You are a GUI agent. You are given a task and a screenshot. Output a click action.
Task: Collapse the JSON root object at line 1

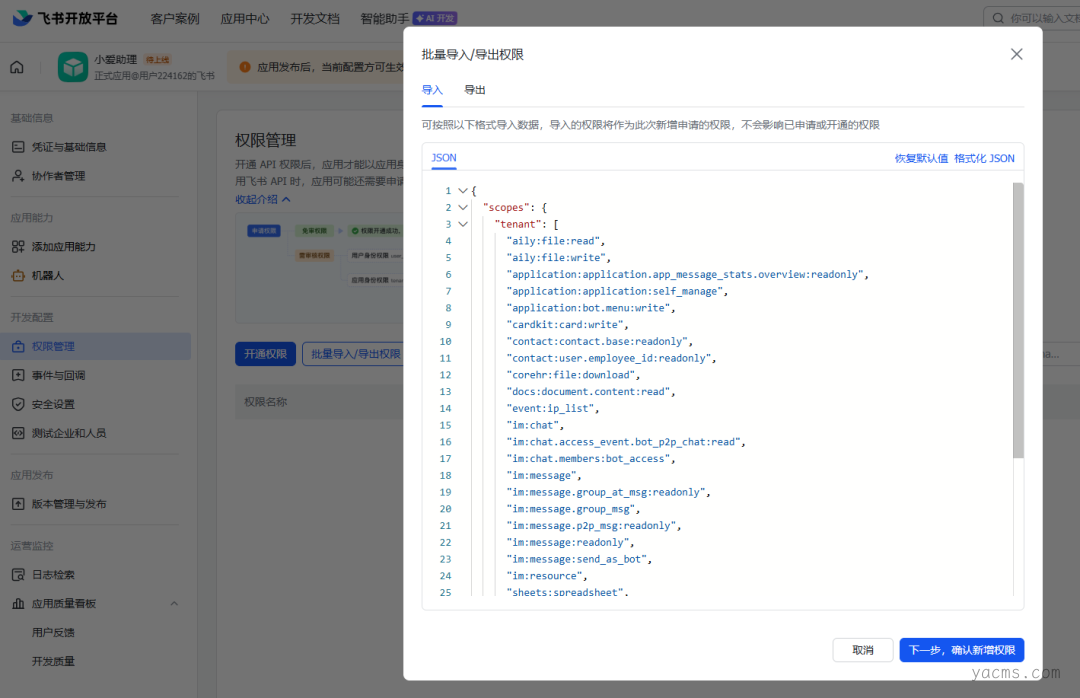(462, 191)
